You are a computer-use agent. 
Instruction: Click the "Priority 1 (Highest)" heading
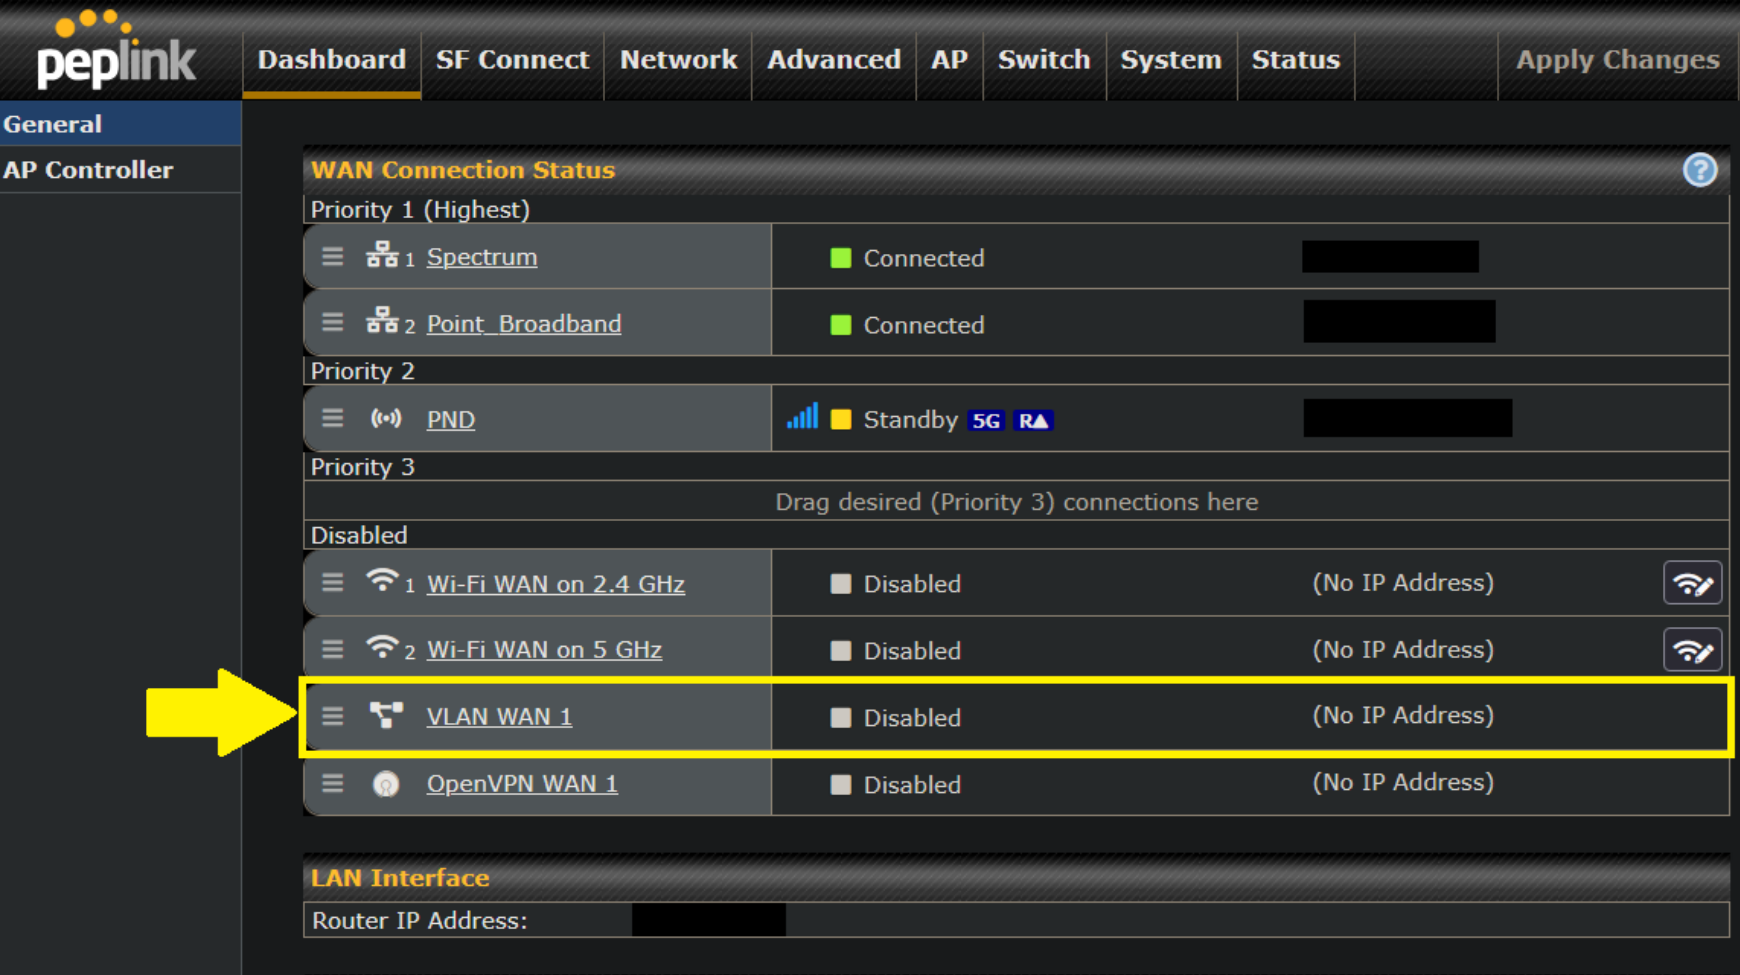point(420,210)
